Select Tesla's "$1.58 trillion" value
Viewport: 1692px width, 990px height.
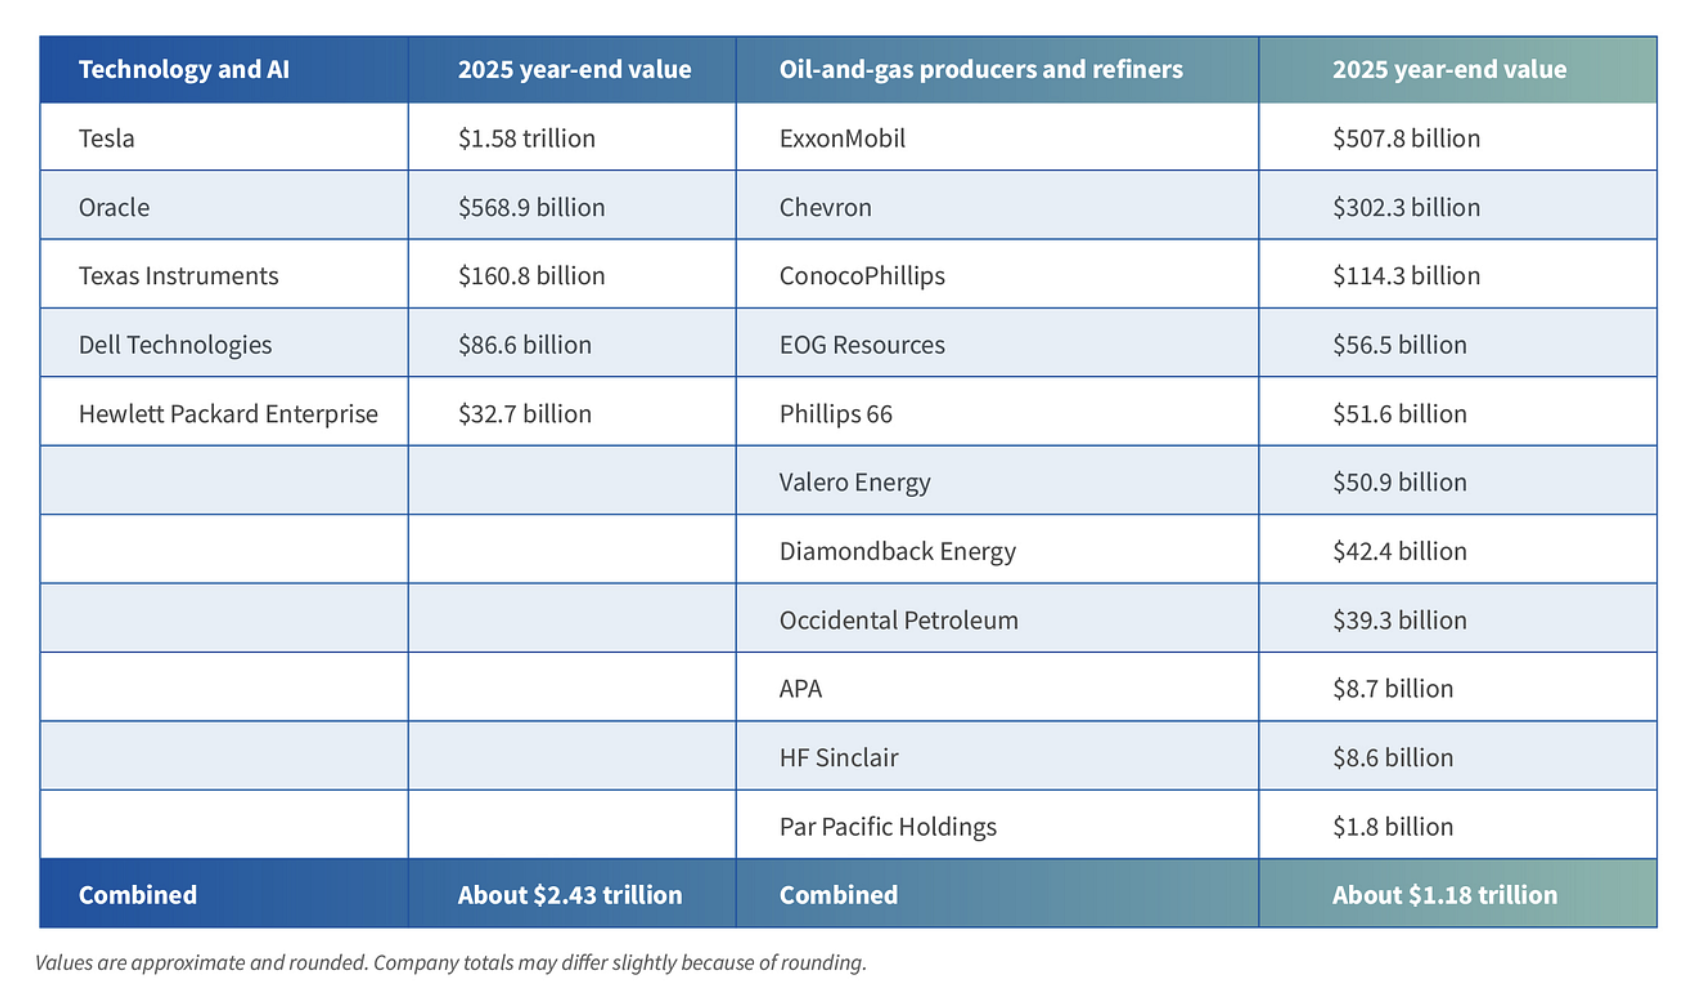[526, 138]
